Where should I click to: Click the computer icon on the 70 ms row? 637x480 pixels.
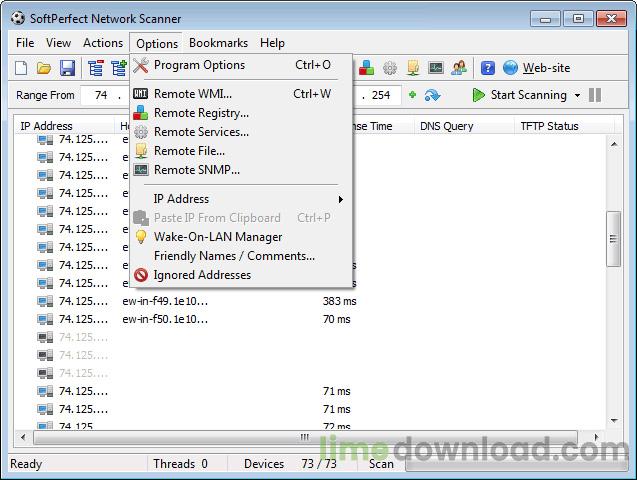(x=45, y=319)
